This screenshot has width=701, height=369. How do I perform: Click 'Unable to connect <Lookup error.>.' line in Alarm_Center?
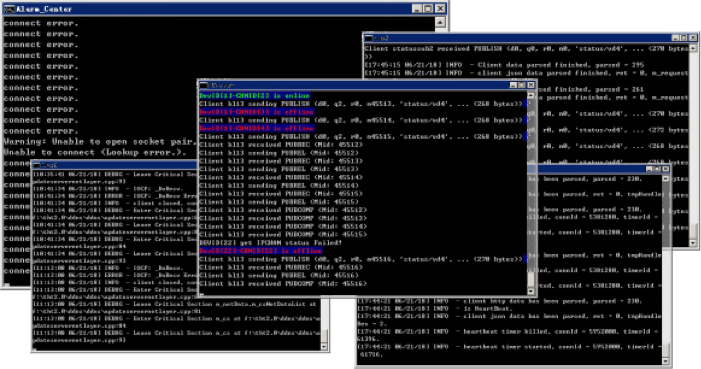click(95, 153)
